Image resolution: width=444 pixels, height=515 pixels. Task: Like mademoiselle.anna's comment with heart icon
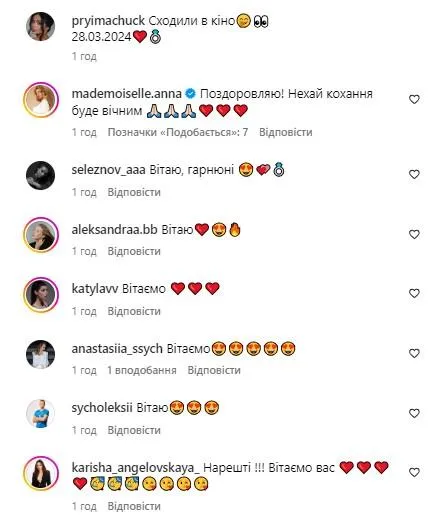click(x=414, y=99)
